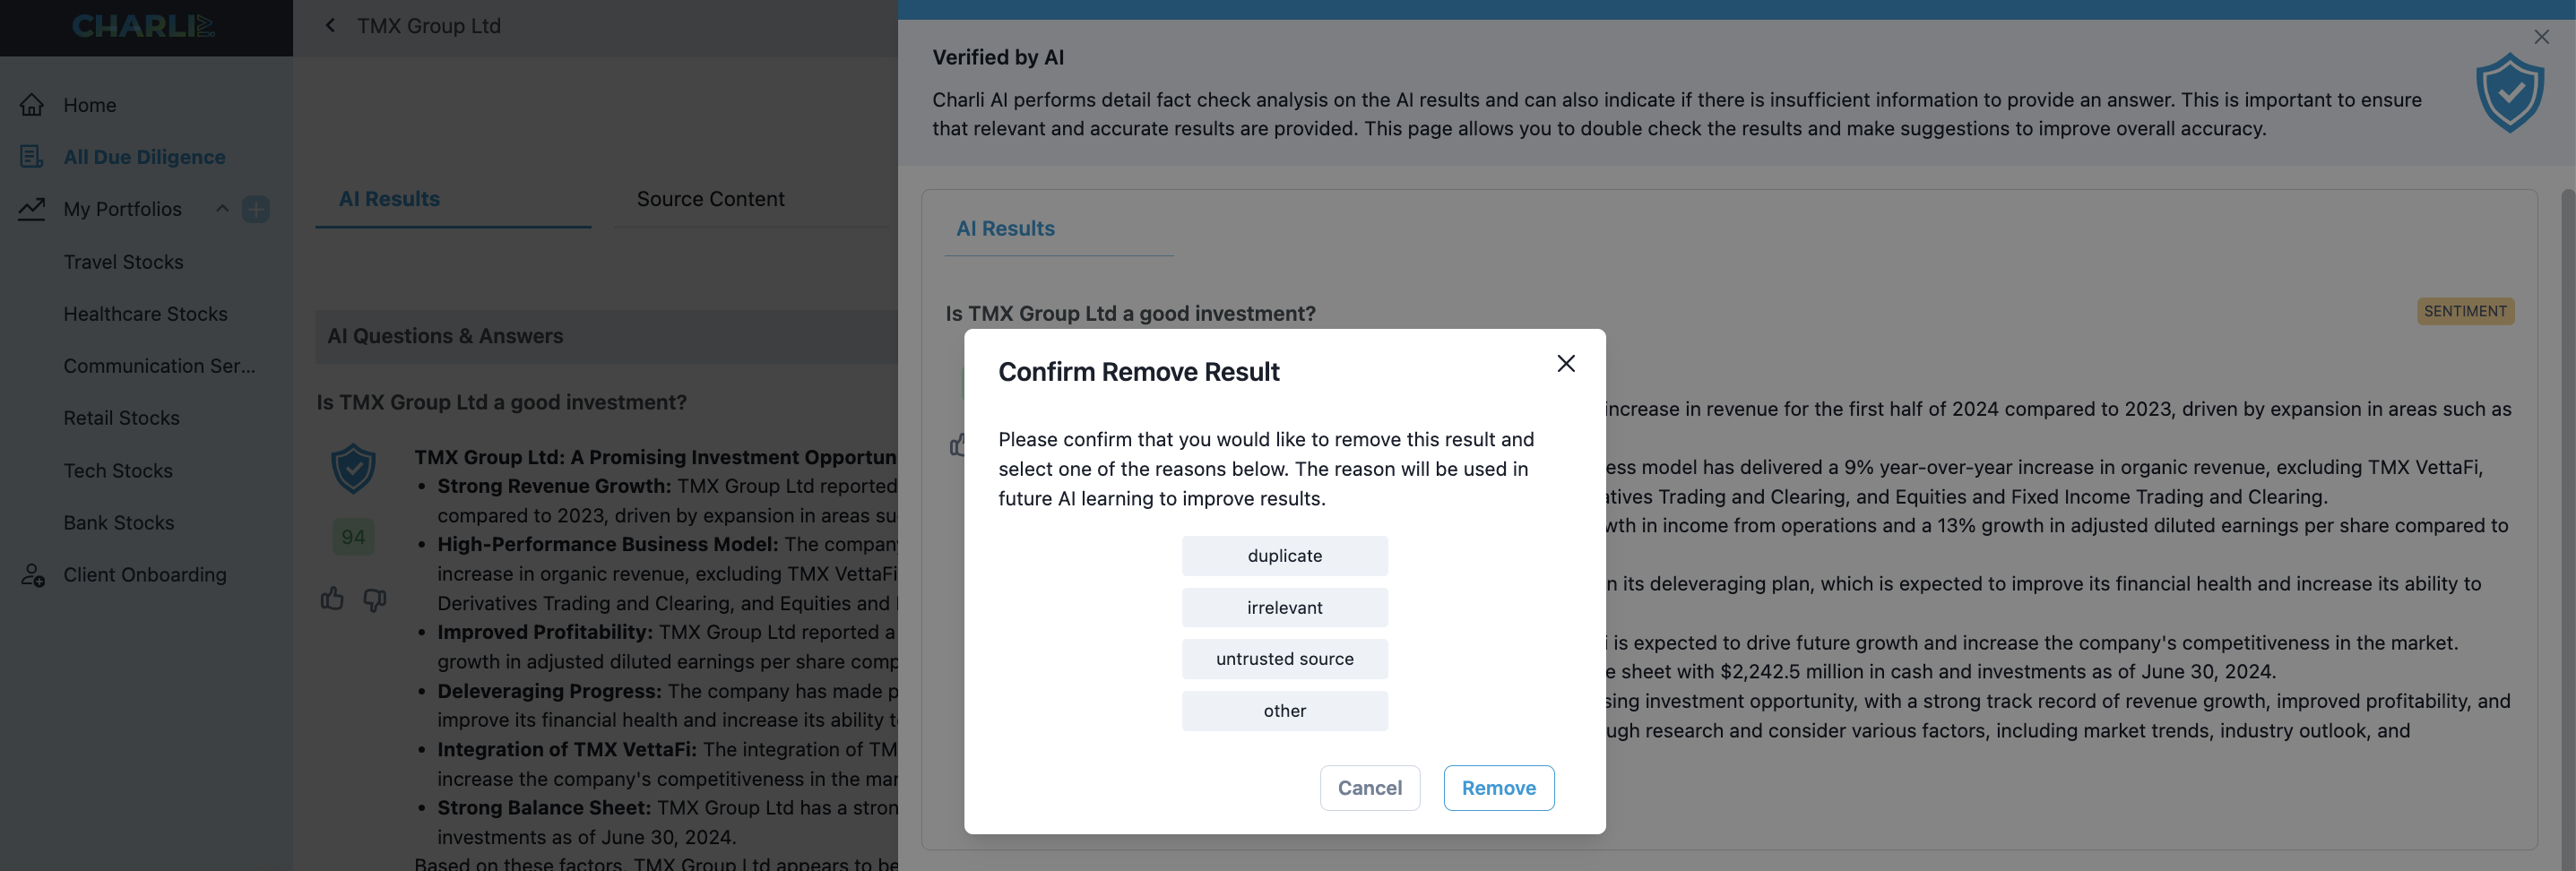The height and width of the screenshot is (871, 2576).
Task: Open Healthcare Stocks portfolio
Action: tap(146, 314)
